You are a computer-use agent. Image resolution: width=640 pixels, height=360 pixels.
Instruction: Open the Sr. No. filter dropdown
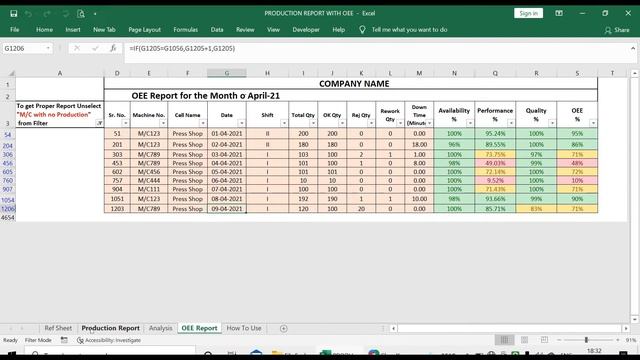click(x=125, y=123)
